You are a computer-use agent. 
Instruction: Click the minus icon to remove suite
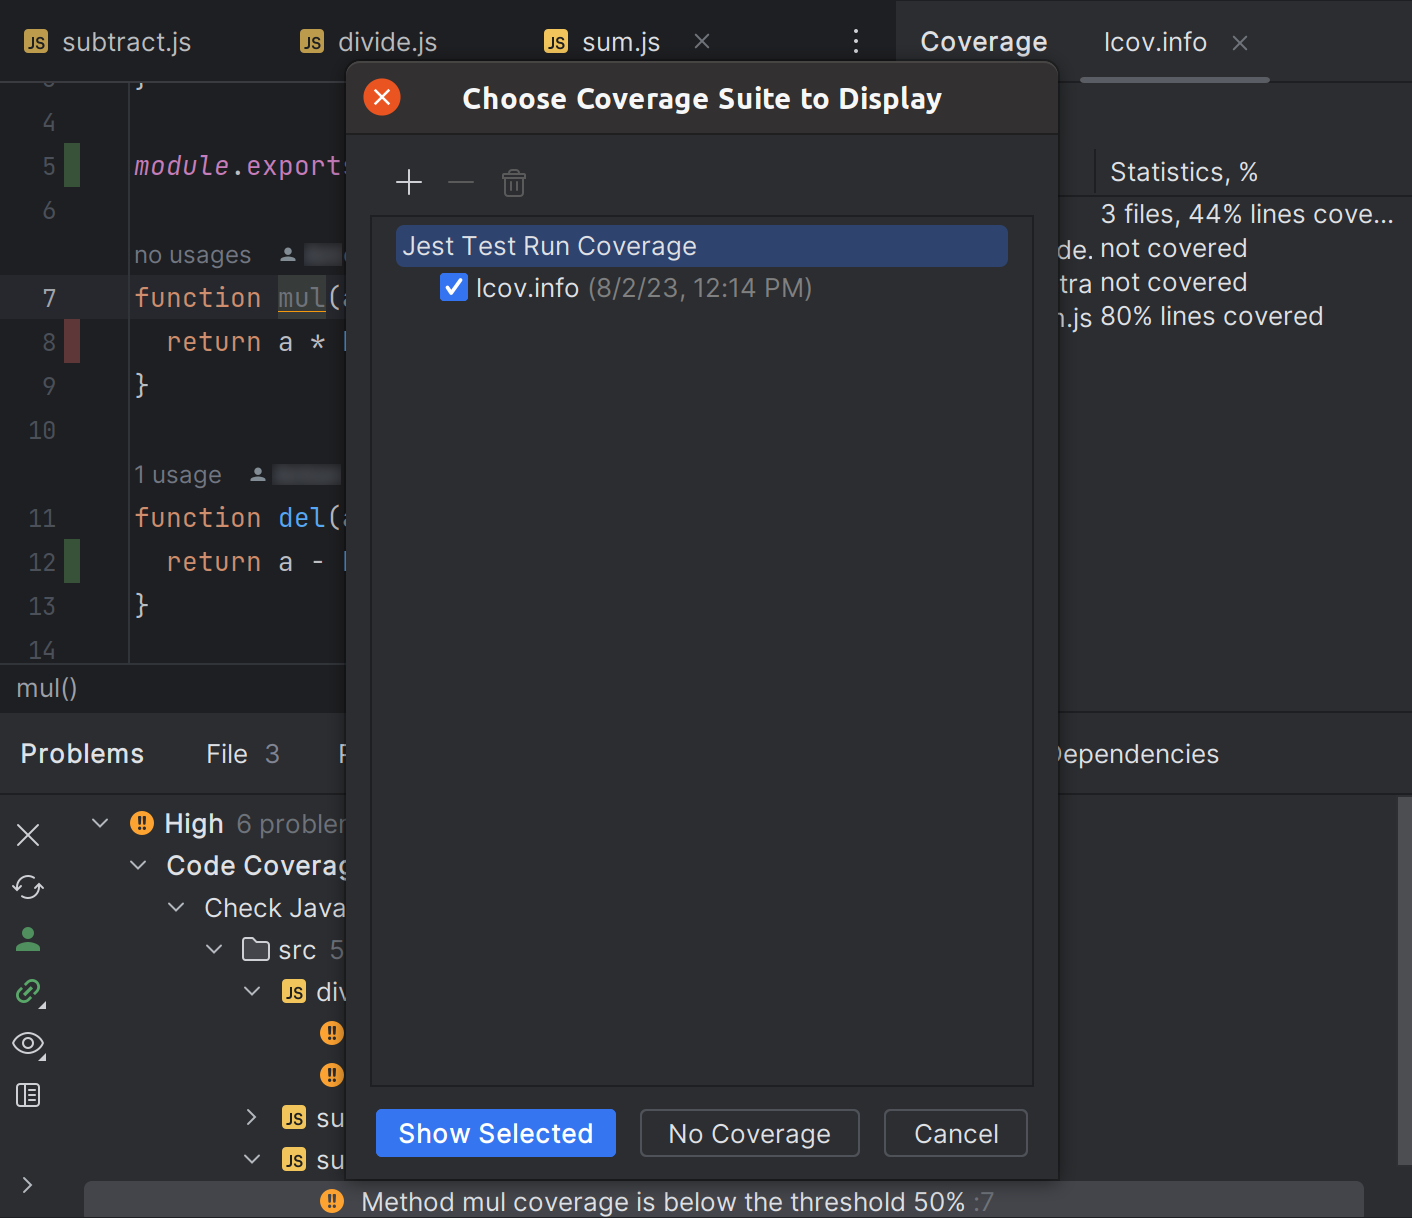tap(461, 182)
